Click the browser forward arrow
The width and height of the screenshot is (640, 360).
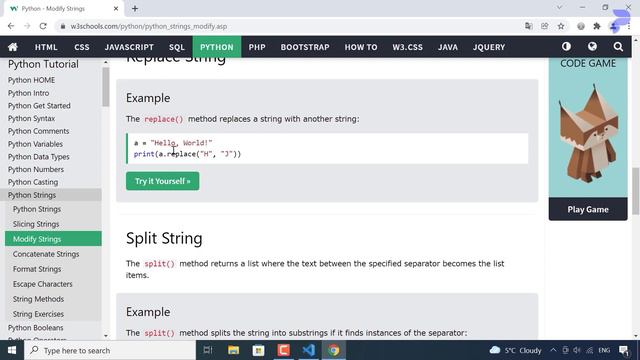click(x=27, y=26)
